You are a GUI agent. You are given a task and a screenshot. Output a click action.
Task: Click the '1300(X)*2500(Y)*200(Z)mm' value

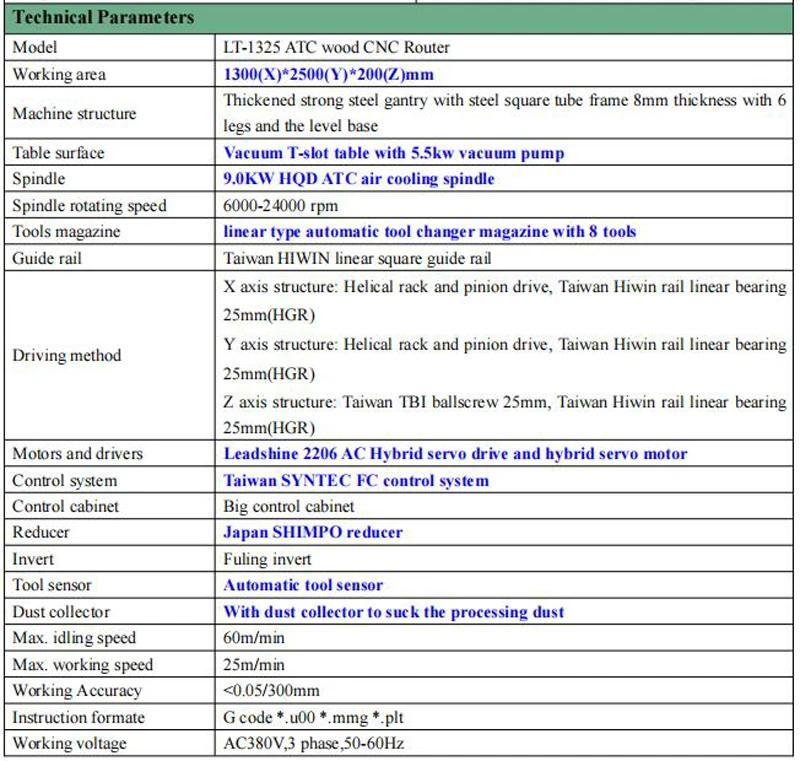click(x=328, y=74)
